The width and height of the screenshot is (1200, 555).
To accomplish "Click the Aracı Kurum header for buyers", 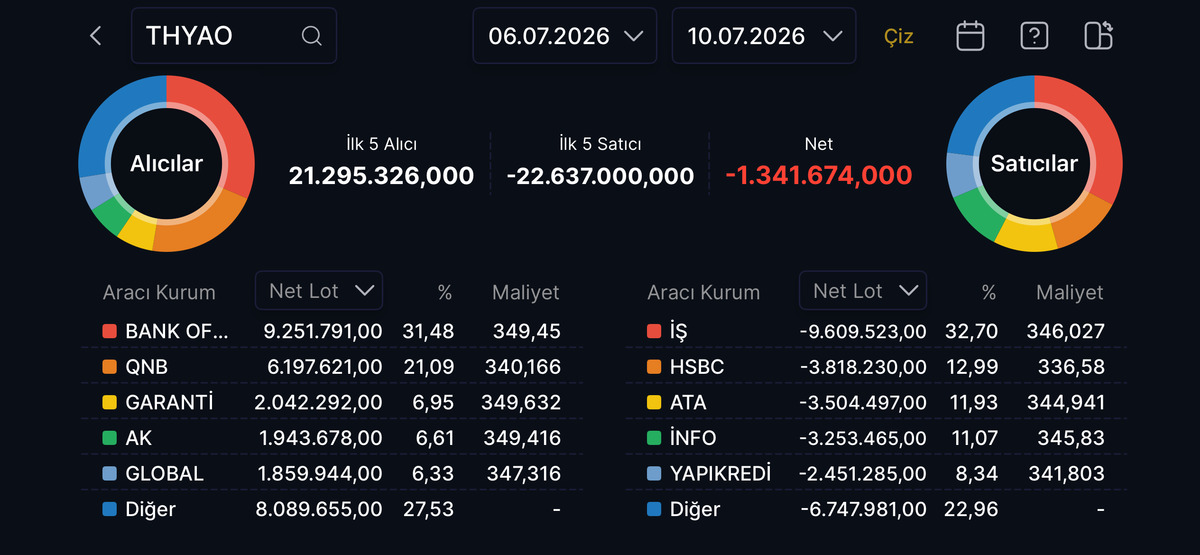I will click(159, 293).
